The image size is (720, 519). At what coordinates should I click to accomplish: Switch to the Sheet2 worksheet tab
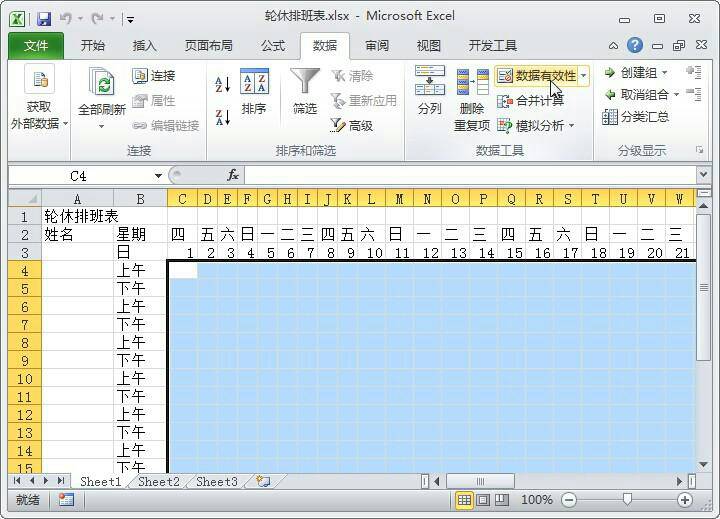tap(159, 481)
